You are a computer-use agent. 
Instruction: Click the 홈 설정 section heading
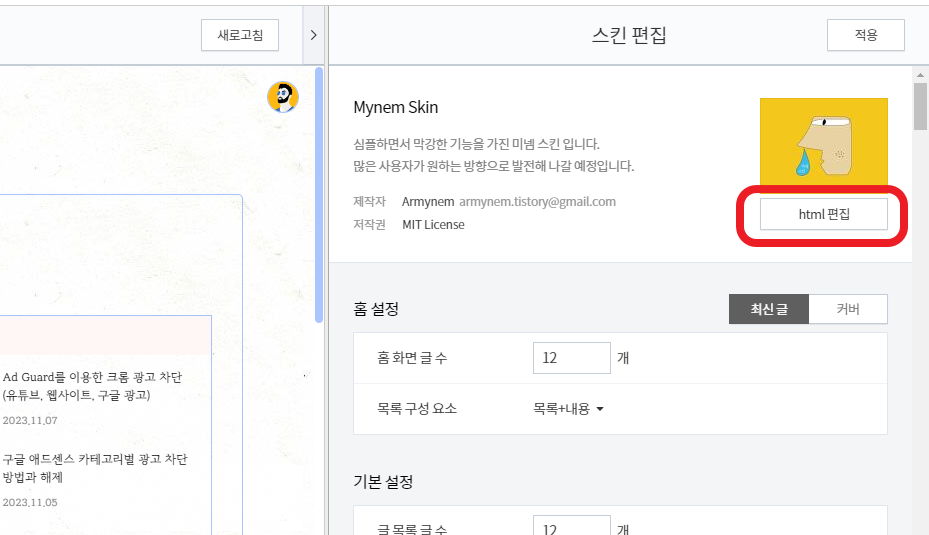[376, 309]
